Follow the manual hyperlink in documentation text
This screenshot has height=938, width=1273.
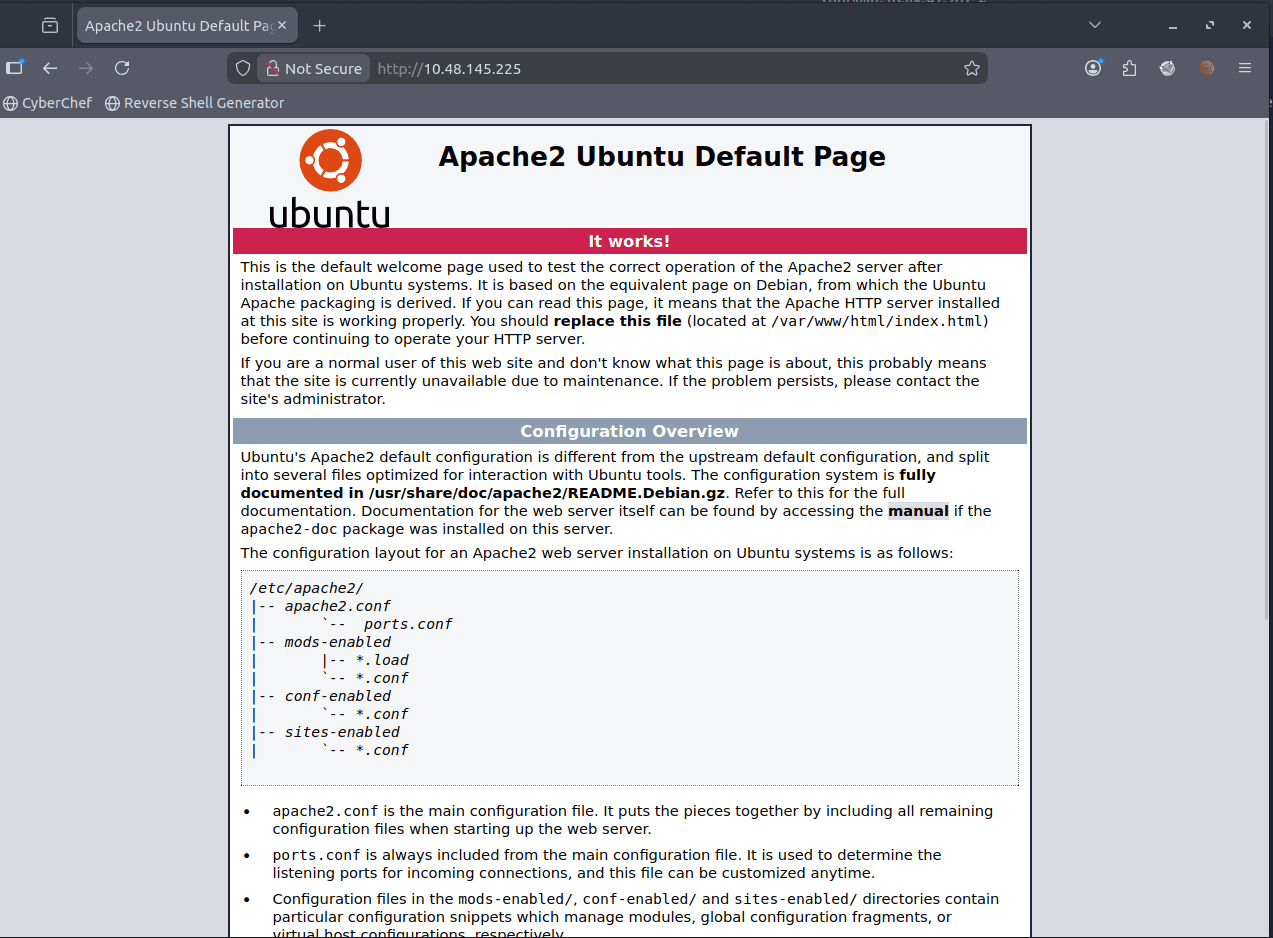click(918, 511)
